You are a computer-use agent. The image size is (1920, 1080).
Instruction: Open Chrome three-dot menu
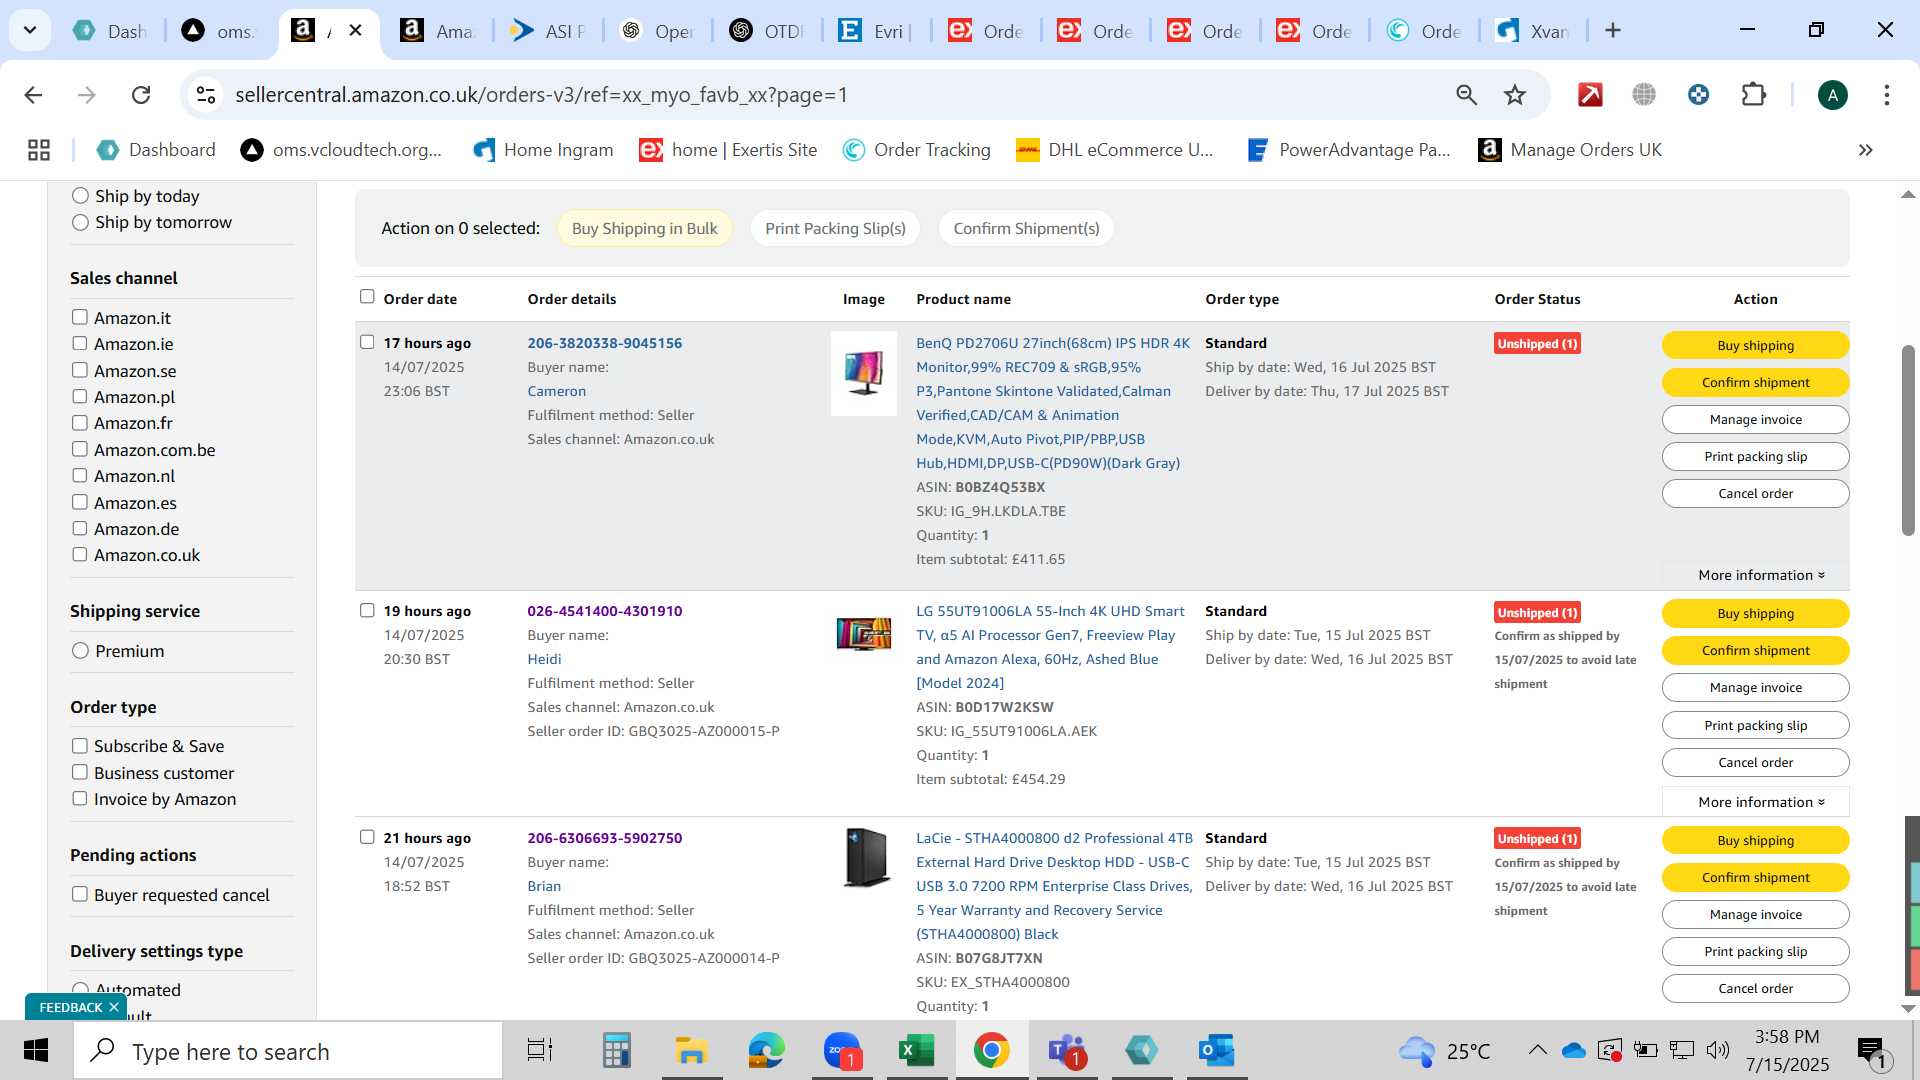point(1886,95)
